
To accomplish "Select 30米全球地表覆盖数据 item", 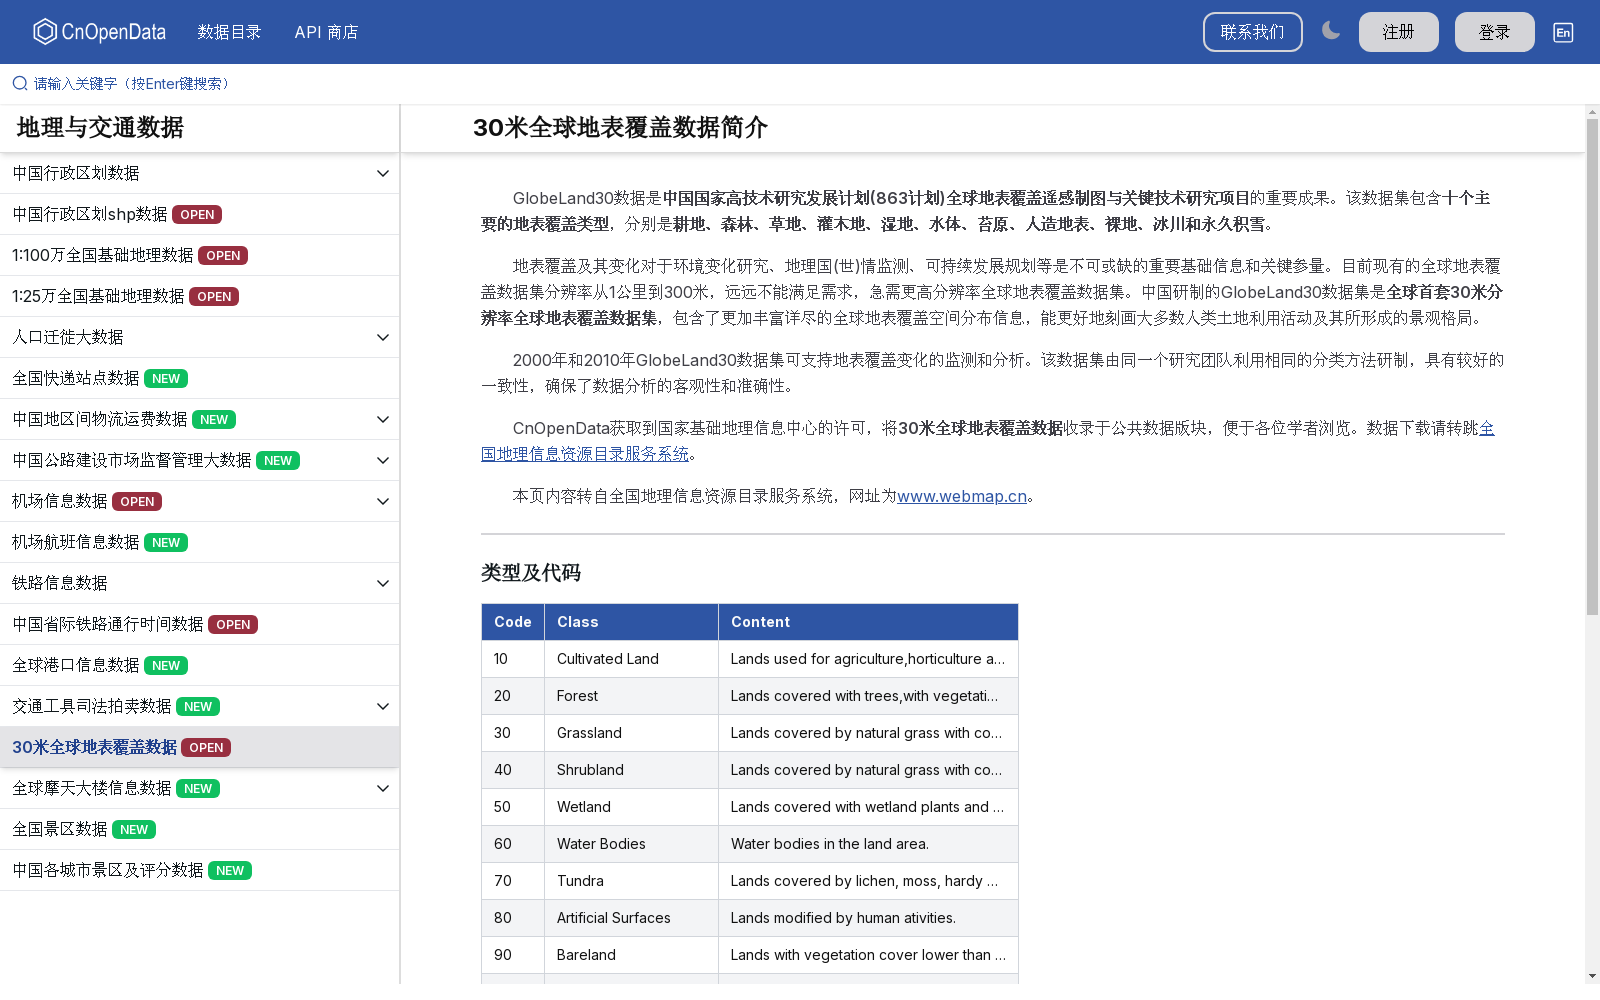I will [200, 748].
